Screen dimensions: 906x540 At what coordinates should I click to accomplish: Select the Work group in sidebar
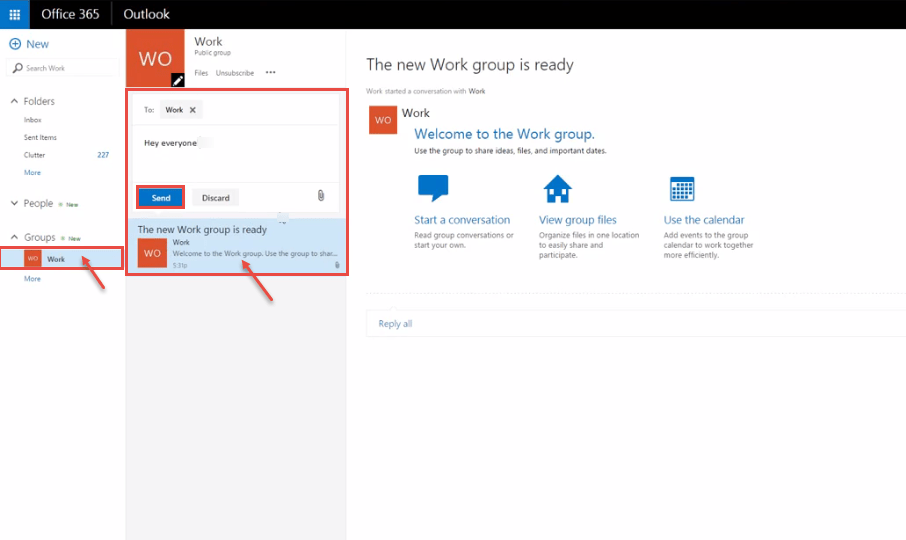(x=62, y=259)
